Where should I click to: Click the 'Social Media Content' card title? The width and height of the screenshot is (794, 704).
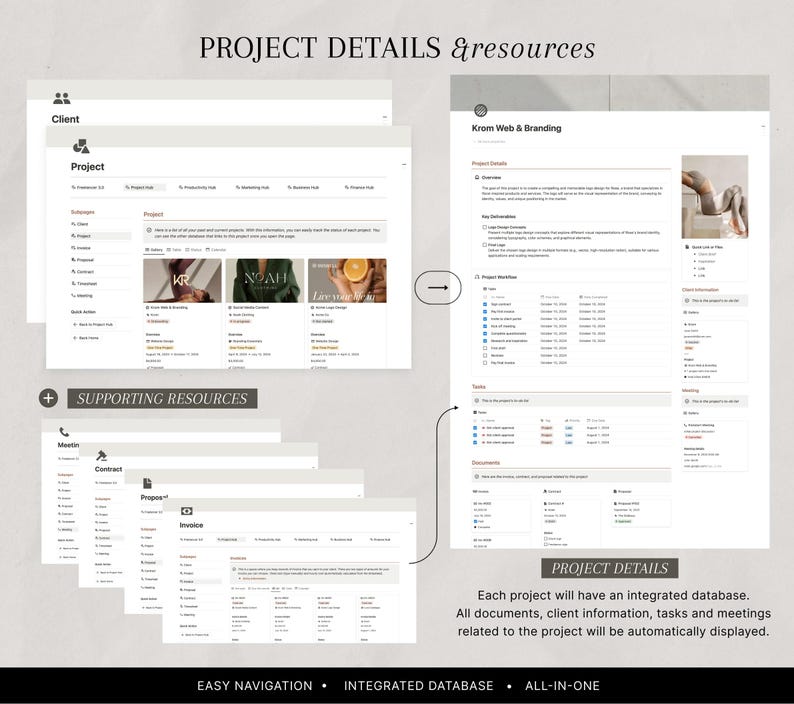[x=251, y=307]
